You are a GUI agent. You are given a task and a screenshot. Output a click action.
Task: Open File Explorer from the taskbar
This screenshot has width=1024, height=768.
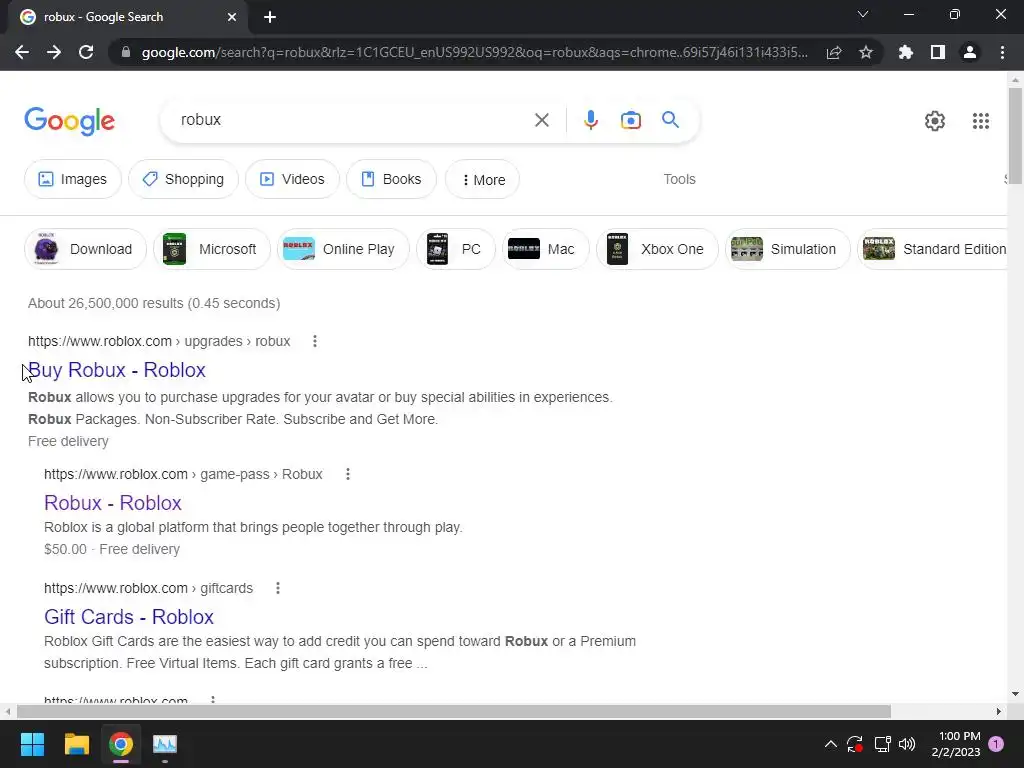point(76,744)
